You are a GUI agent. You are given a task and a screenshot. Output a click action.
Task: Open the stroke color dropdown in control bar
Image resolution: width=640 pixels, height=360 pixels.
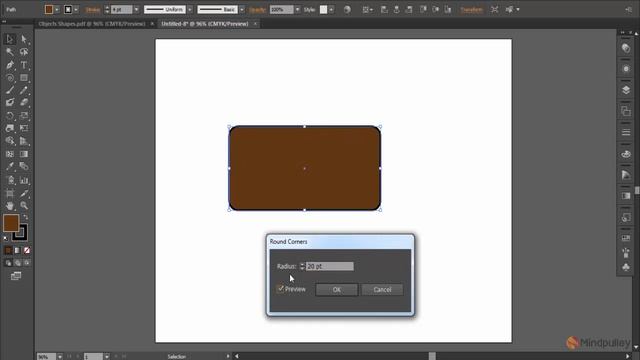point(76,9)
